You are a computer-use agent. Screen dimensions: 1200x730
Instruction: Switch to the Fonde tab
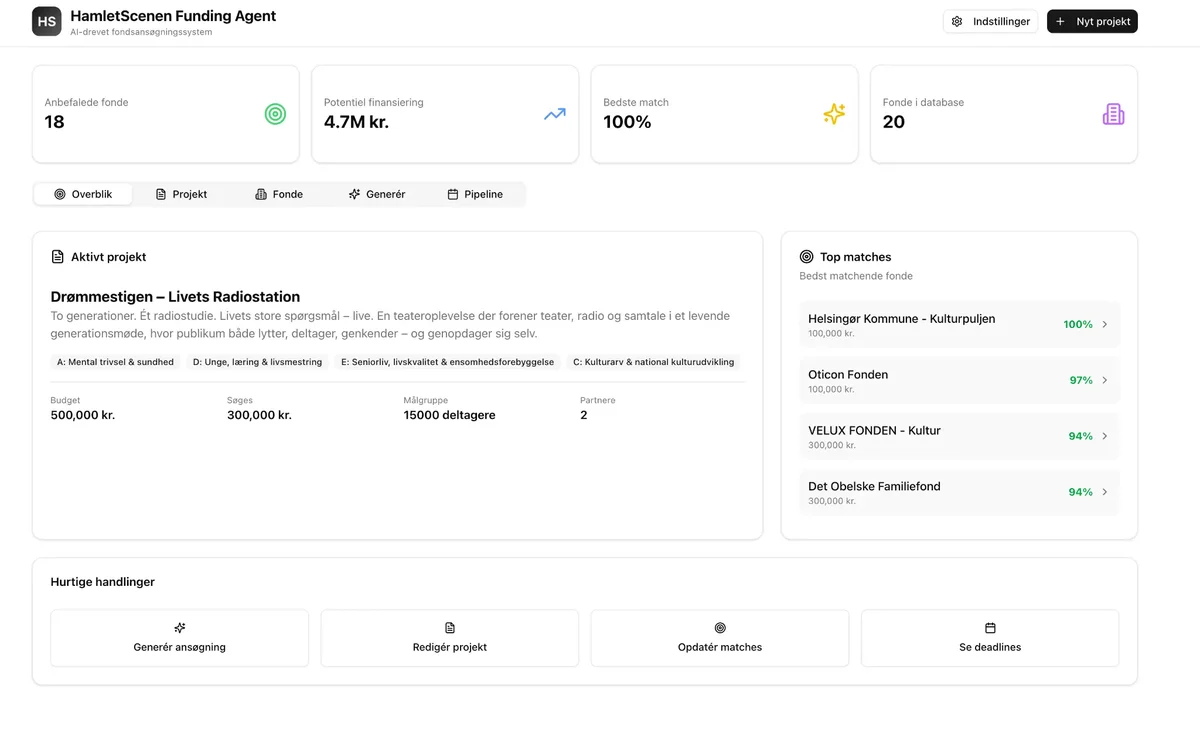(x=279, y=193)
